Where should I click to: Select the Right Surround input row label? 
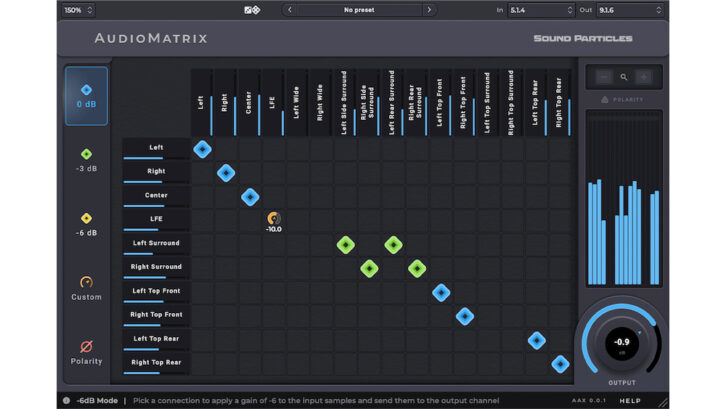156,267
